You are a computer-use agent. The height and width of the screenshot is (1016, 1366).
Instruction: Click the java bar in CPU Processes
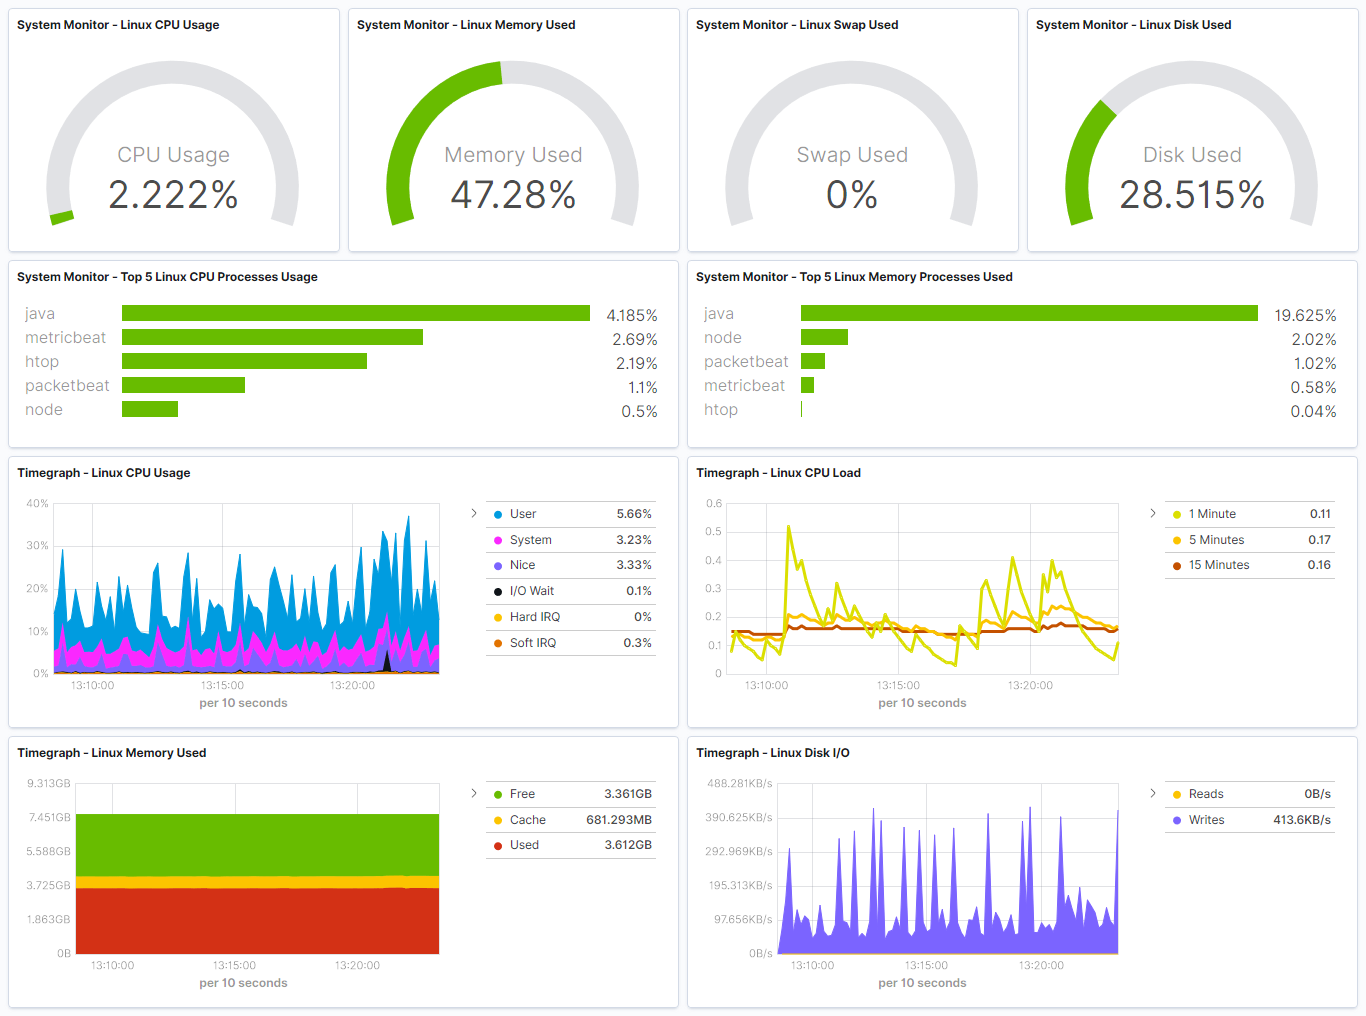coord(356,314)
